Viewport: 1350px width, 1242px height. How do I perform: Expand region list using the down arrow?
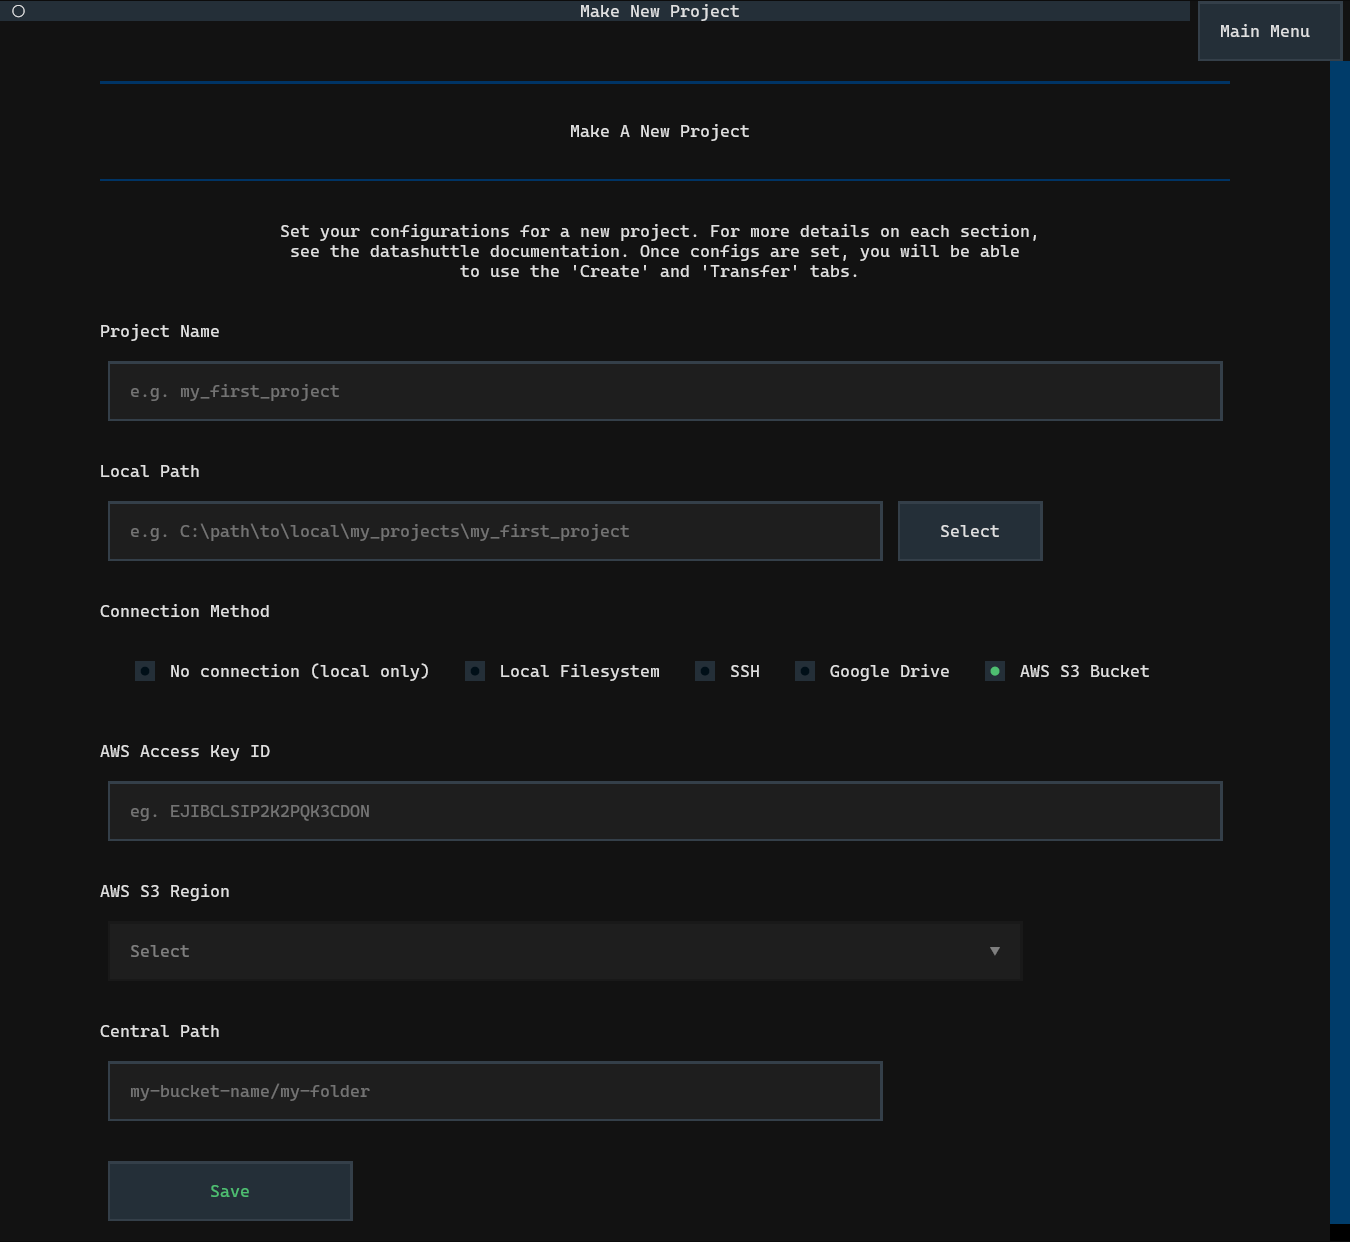pos(994,951)
